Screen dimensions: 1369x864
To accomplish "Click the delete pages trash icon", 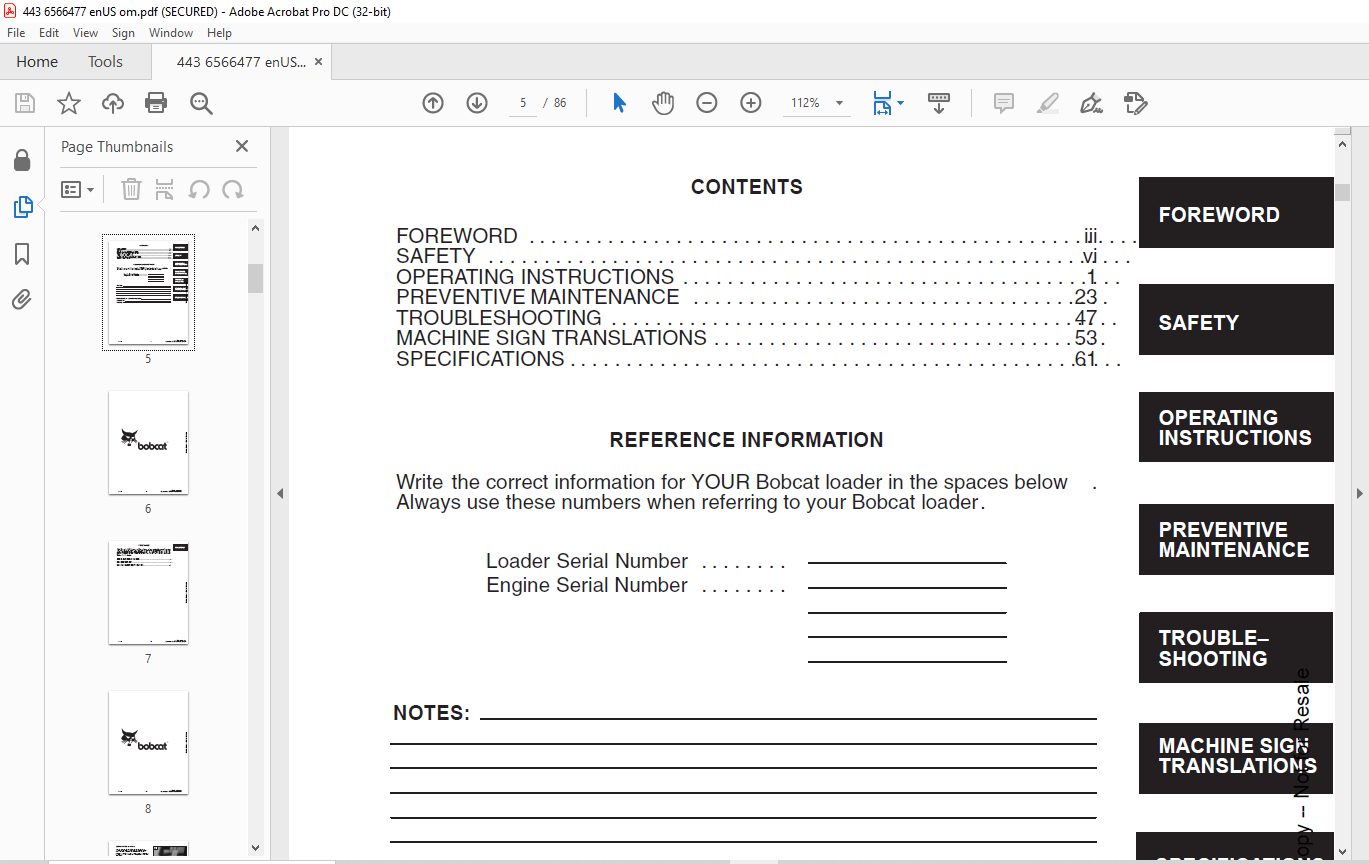I will [x=131, y=189].
